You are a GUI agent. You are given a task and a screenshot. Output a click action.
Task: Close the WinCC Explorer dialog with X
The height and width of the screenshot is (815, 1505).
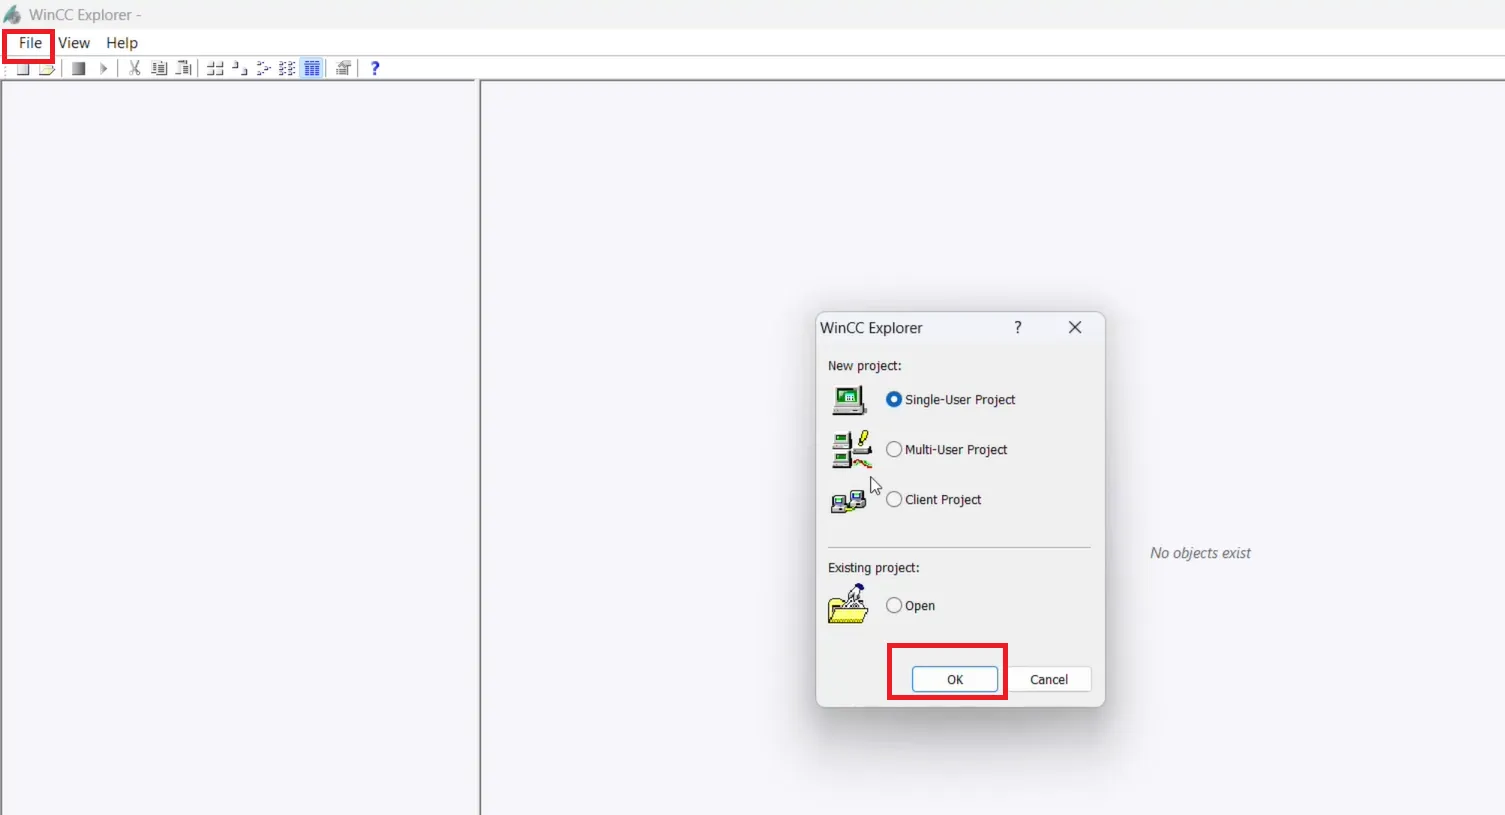[x=1075, y=327]
